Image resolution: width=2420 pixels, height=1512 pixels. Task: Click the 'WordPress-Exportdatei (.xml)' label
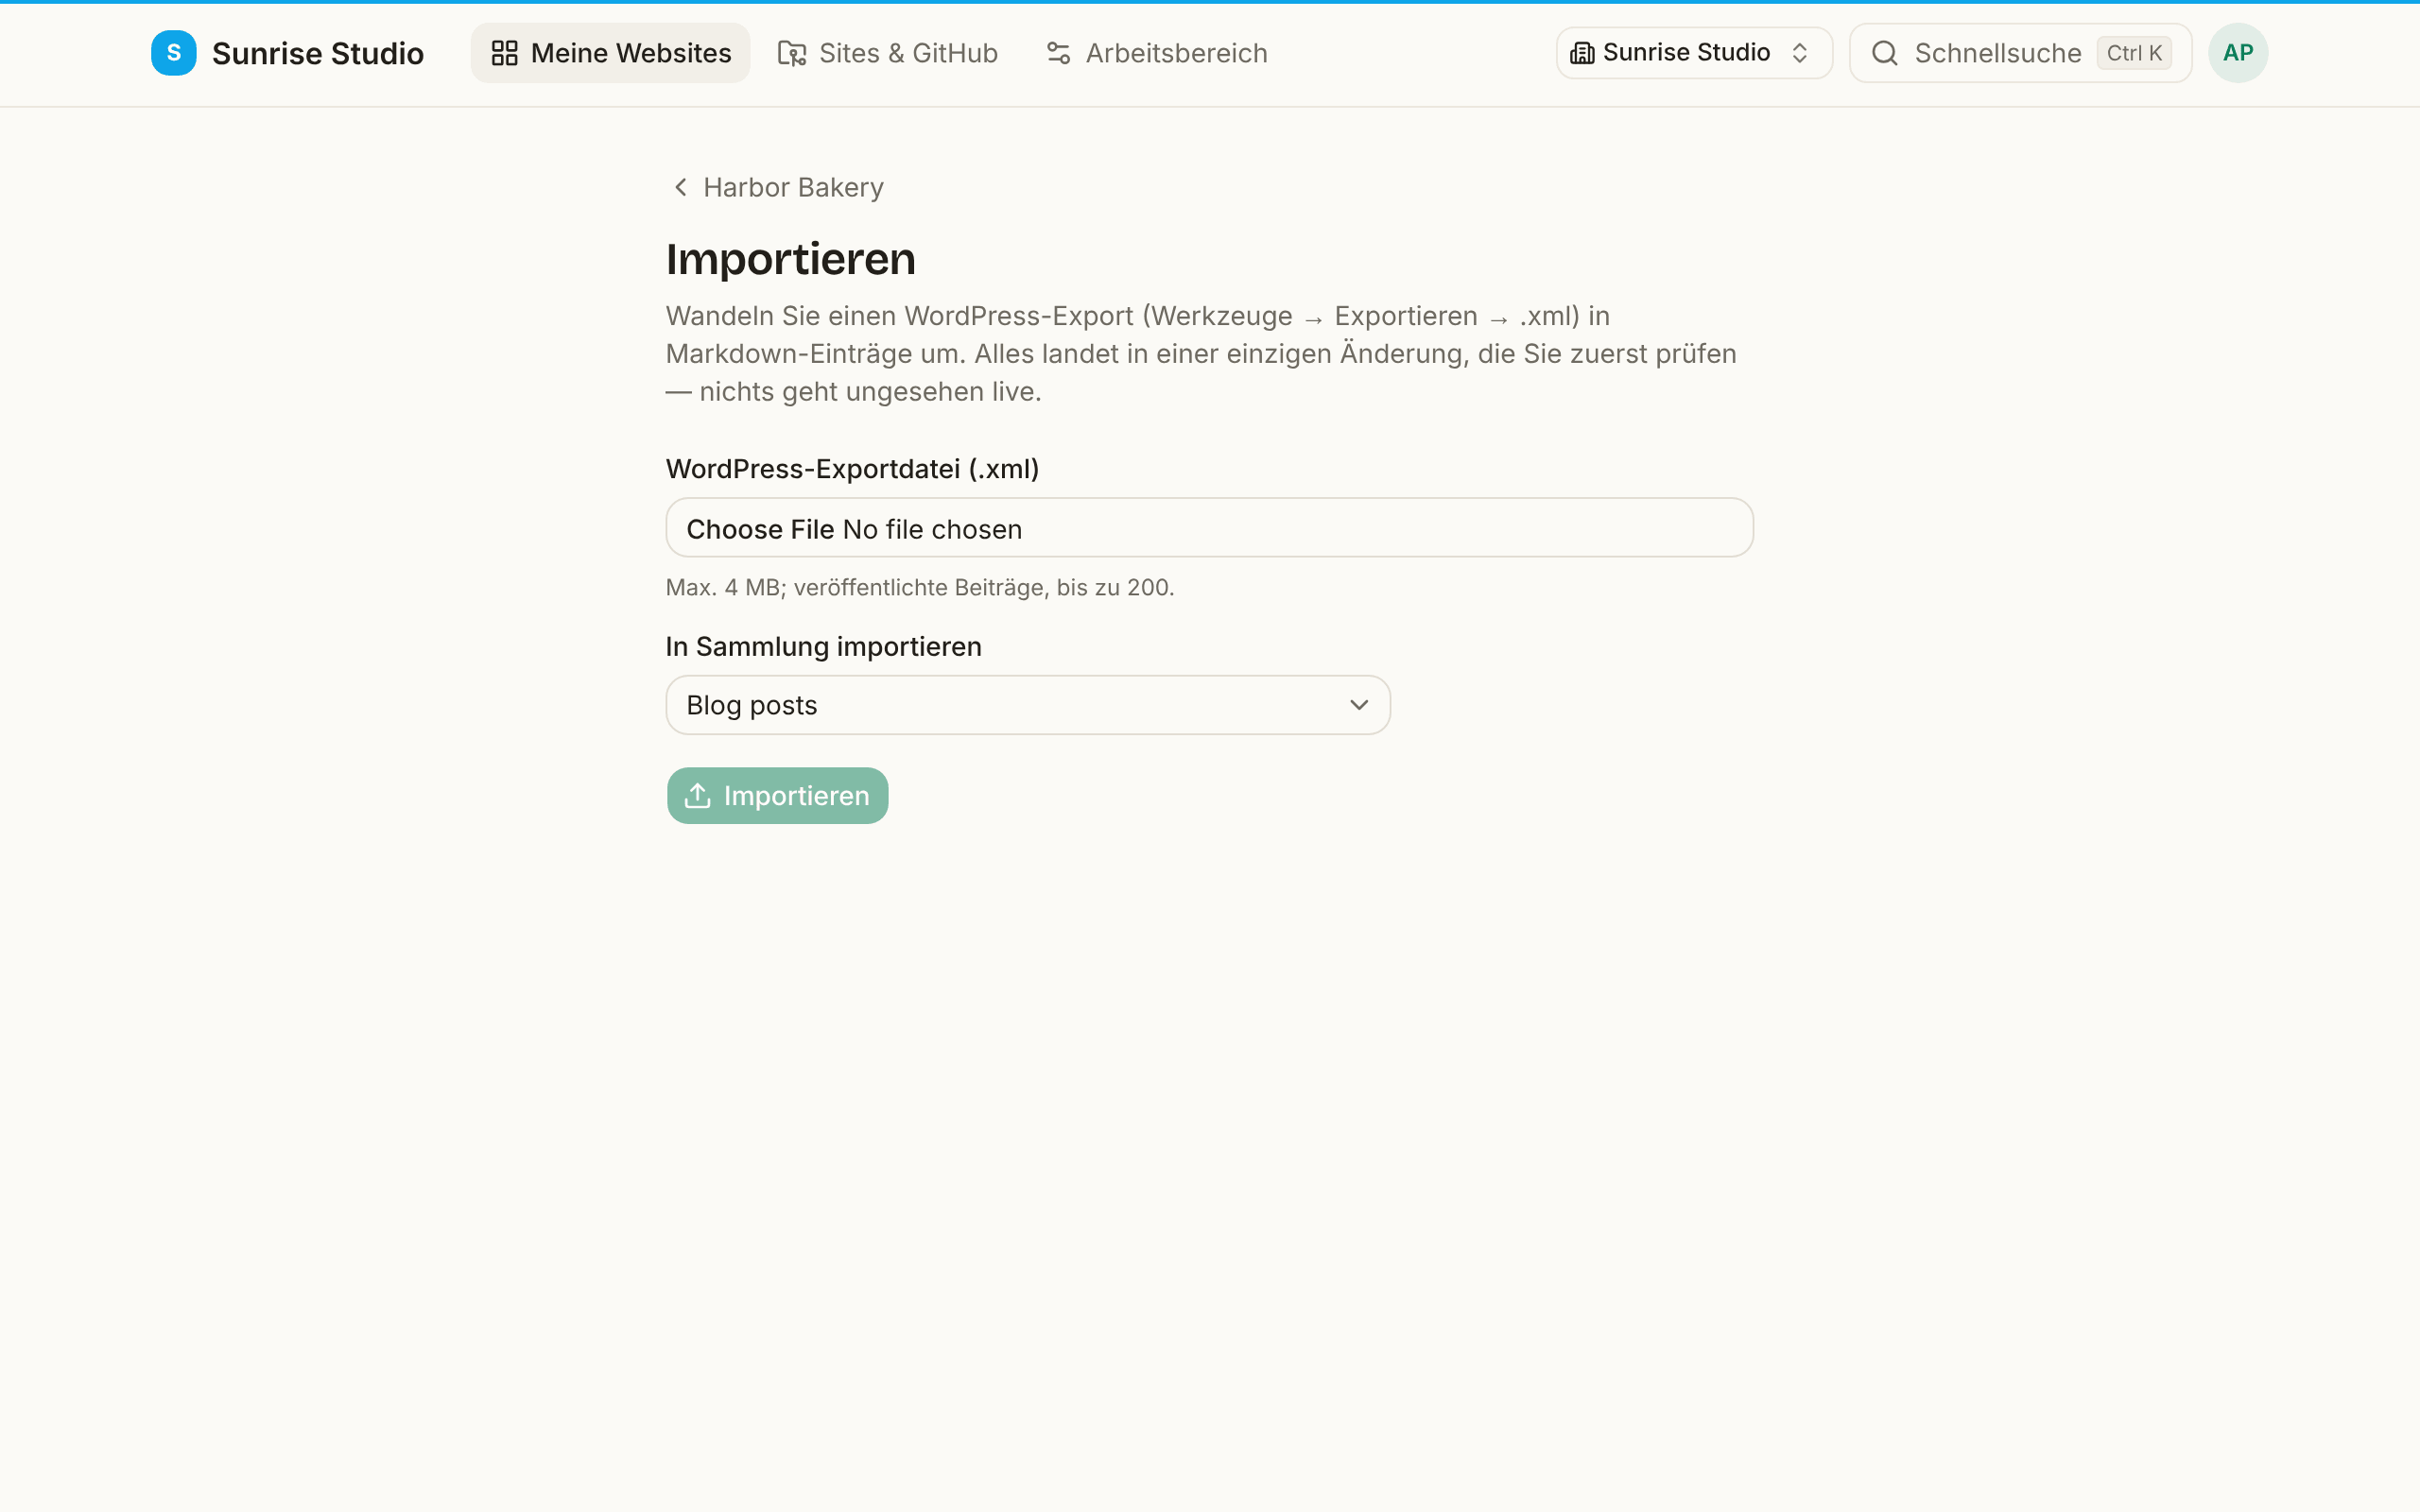[x=853, y=469]
